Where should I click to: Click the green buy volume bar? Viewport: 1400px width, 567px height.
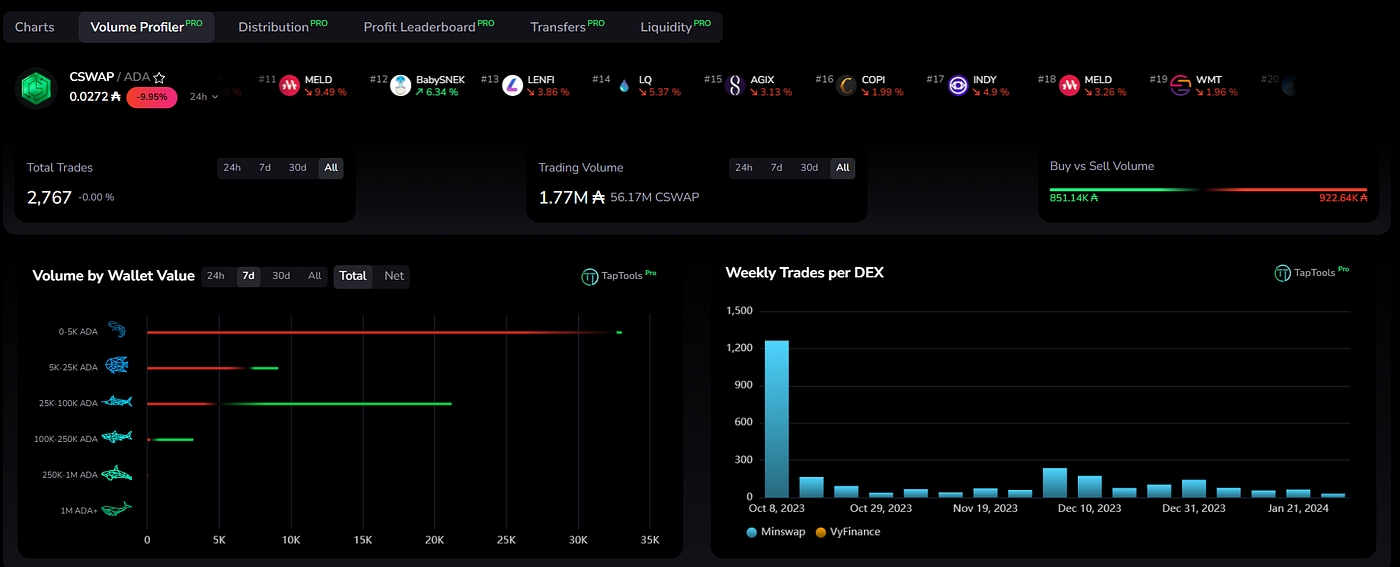1123,189
